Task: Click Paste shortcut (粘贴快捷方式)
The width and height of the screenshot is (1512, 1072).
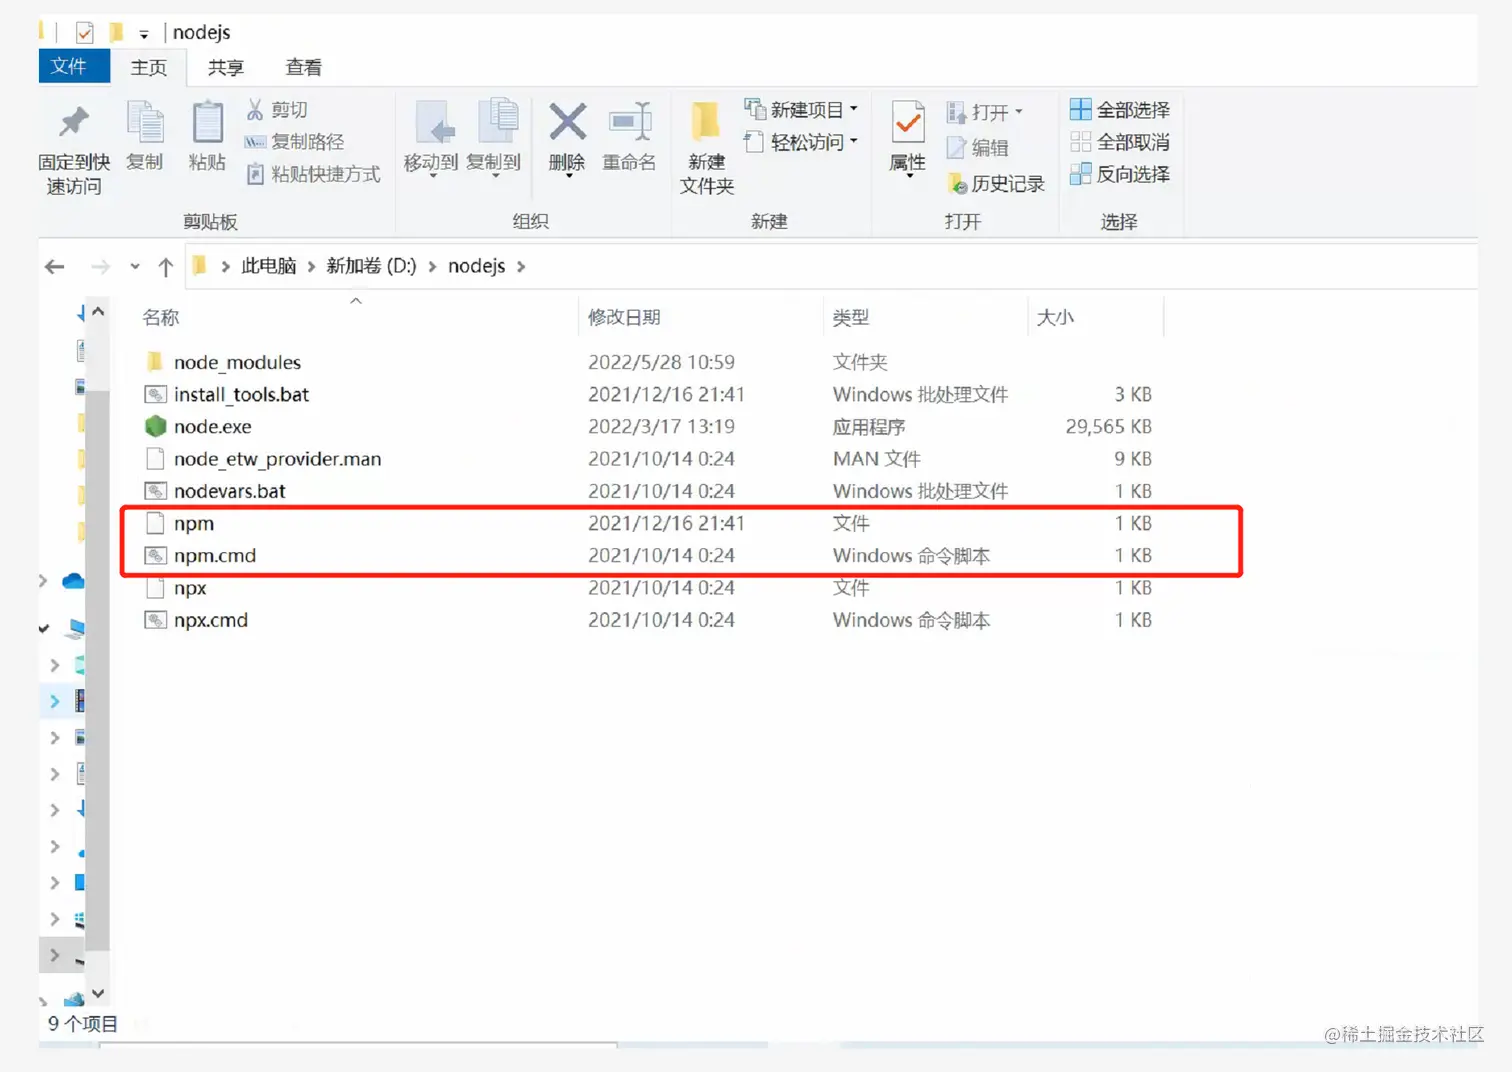Action: tap(313, 174)
